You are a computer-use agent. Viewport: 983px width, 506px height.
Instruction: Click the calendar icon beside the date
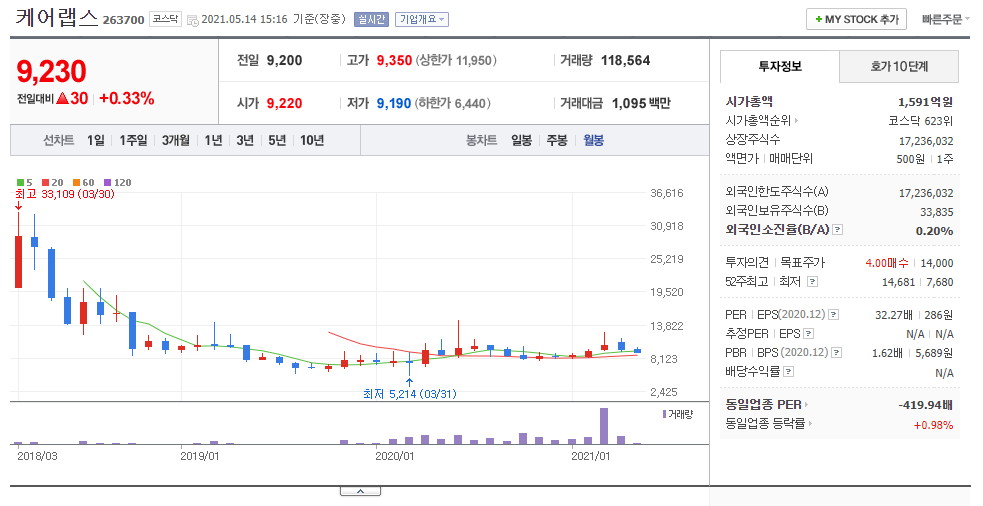pyautogui.click(x=192, y=20)
